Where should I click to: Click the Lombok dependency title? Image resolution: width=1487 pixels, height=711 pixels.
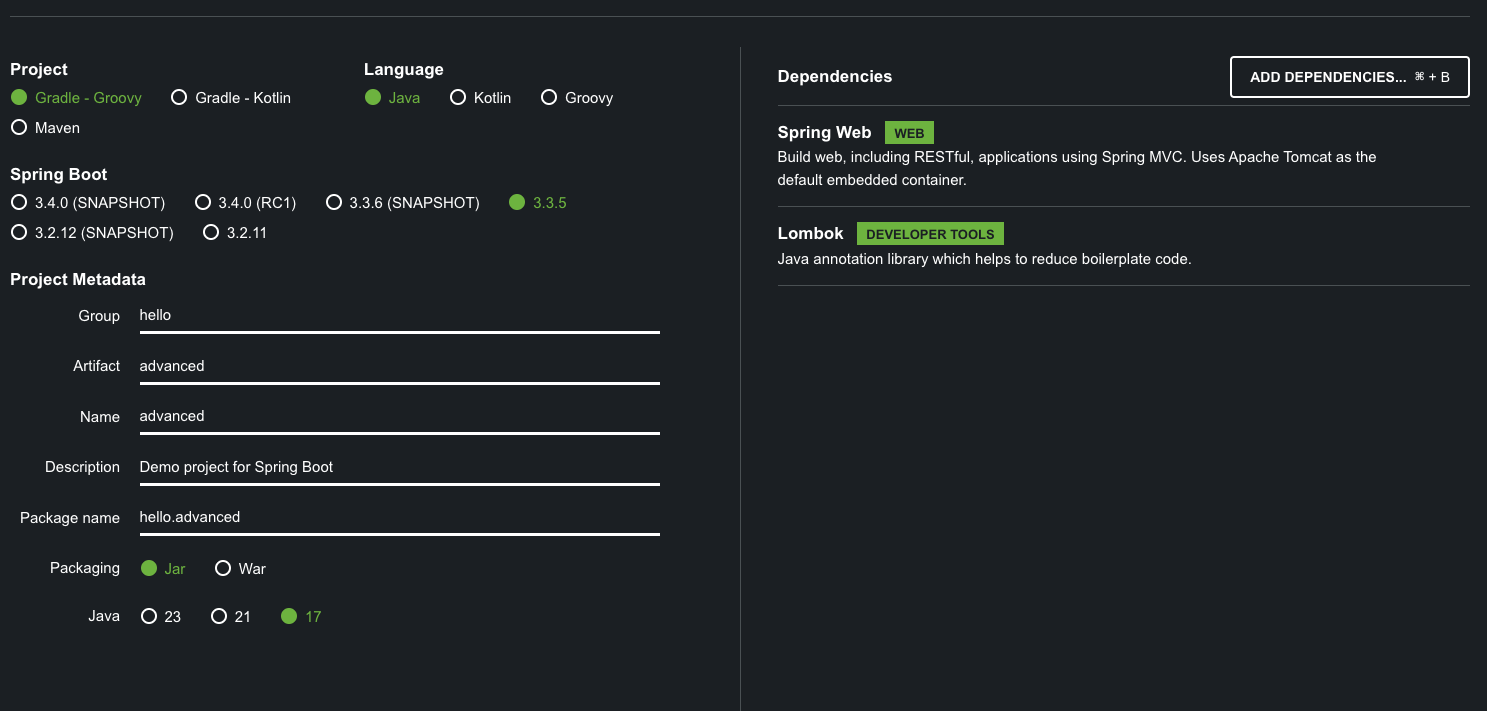tap(810, 234)
